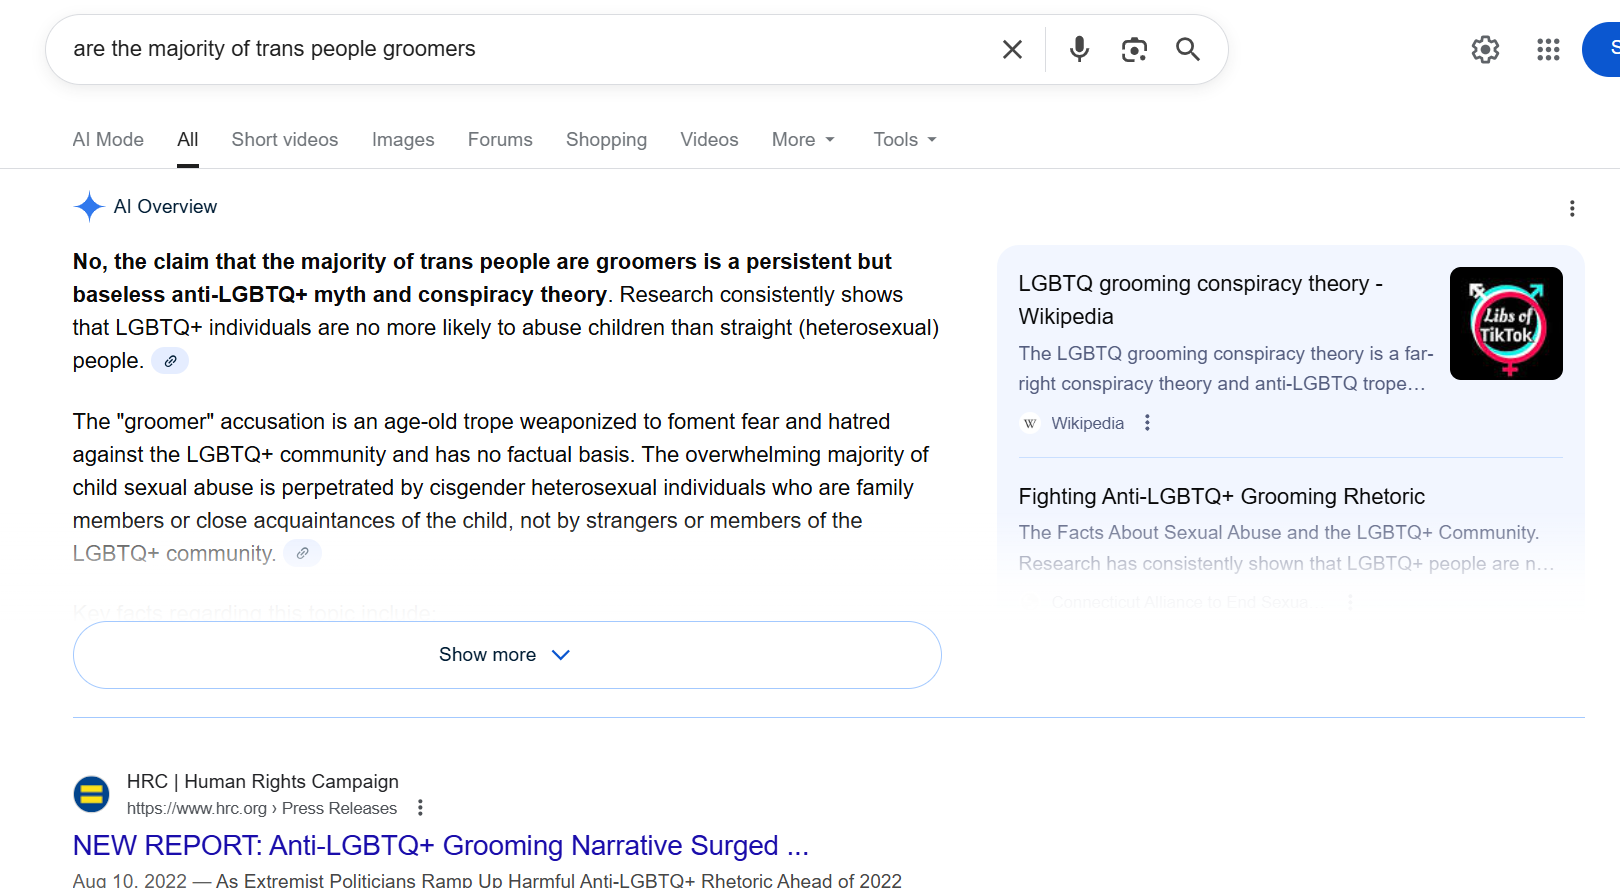Click the source link chip after 'people.'
Image resolution: width=1620 pixels, height=888 pixels.
(170, 361)
